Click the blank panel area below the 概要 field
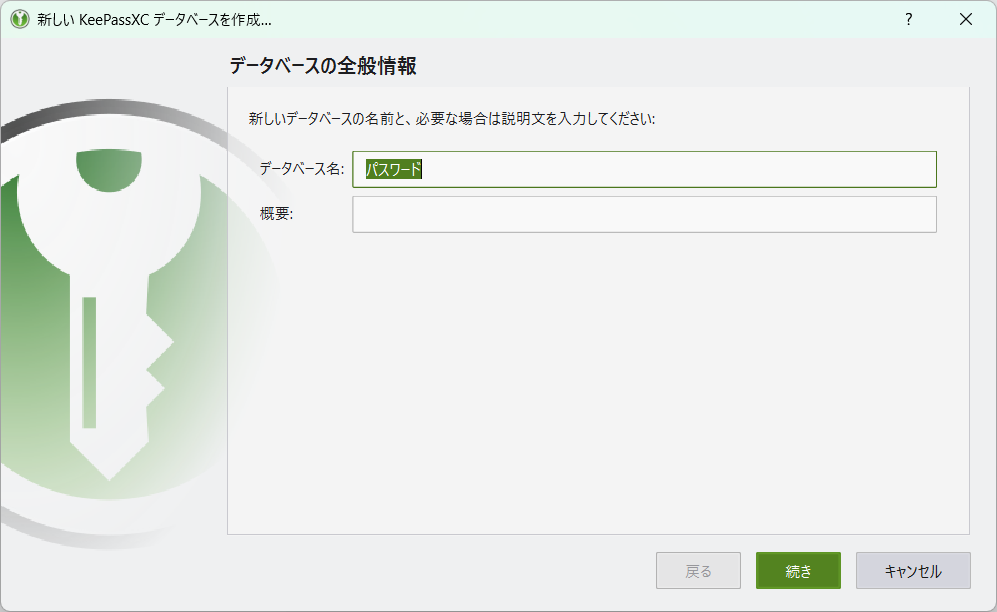997x612 pixels. click(x=598, y=381)
